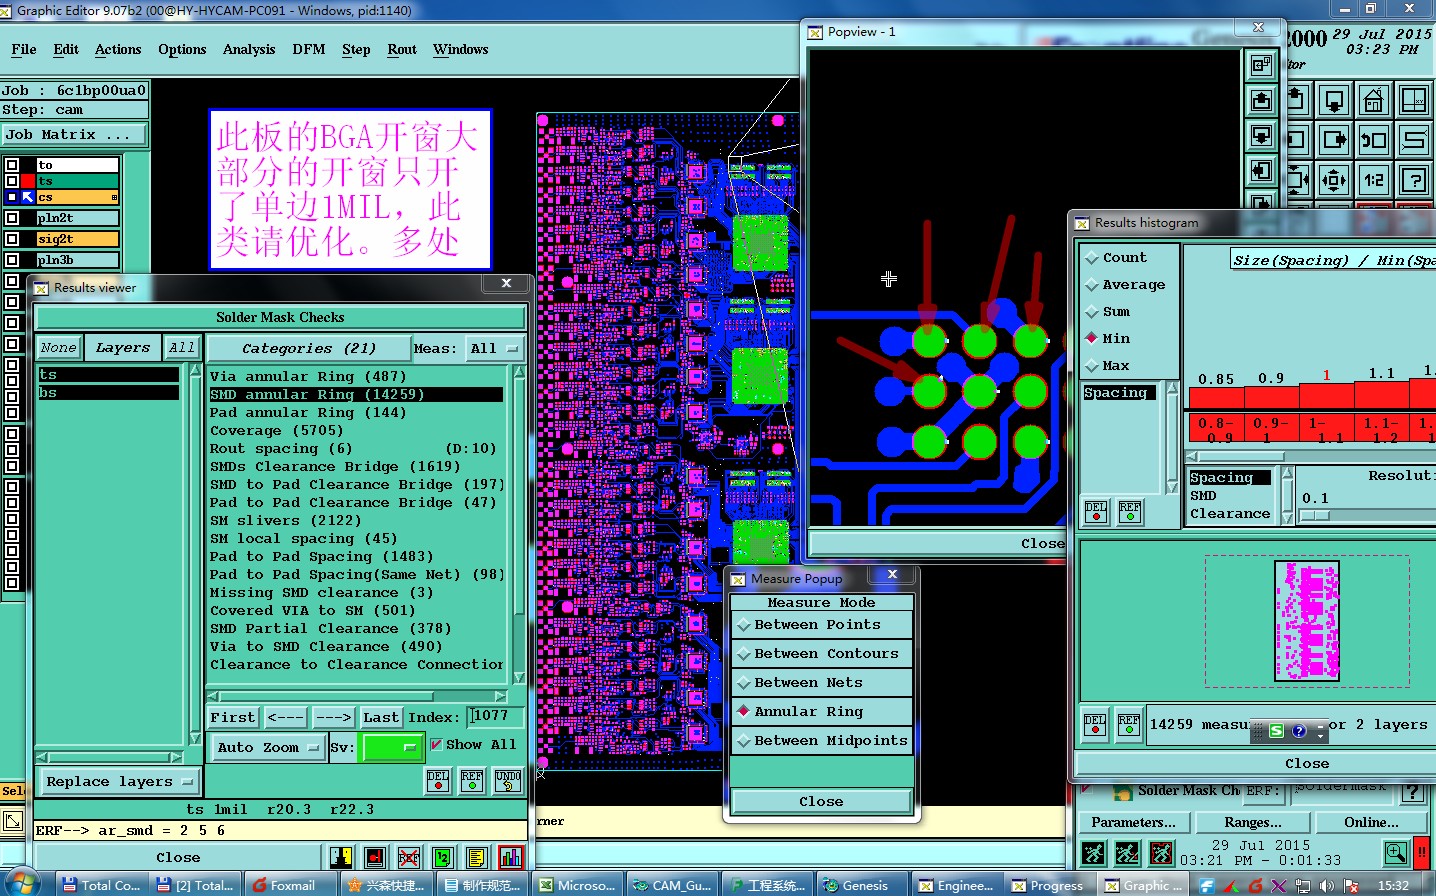
Task: Click the undo rectangle view icon
Action: pyautogui.click(x=1374, y=140)
